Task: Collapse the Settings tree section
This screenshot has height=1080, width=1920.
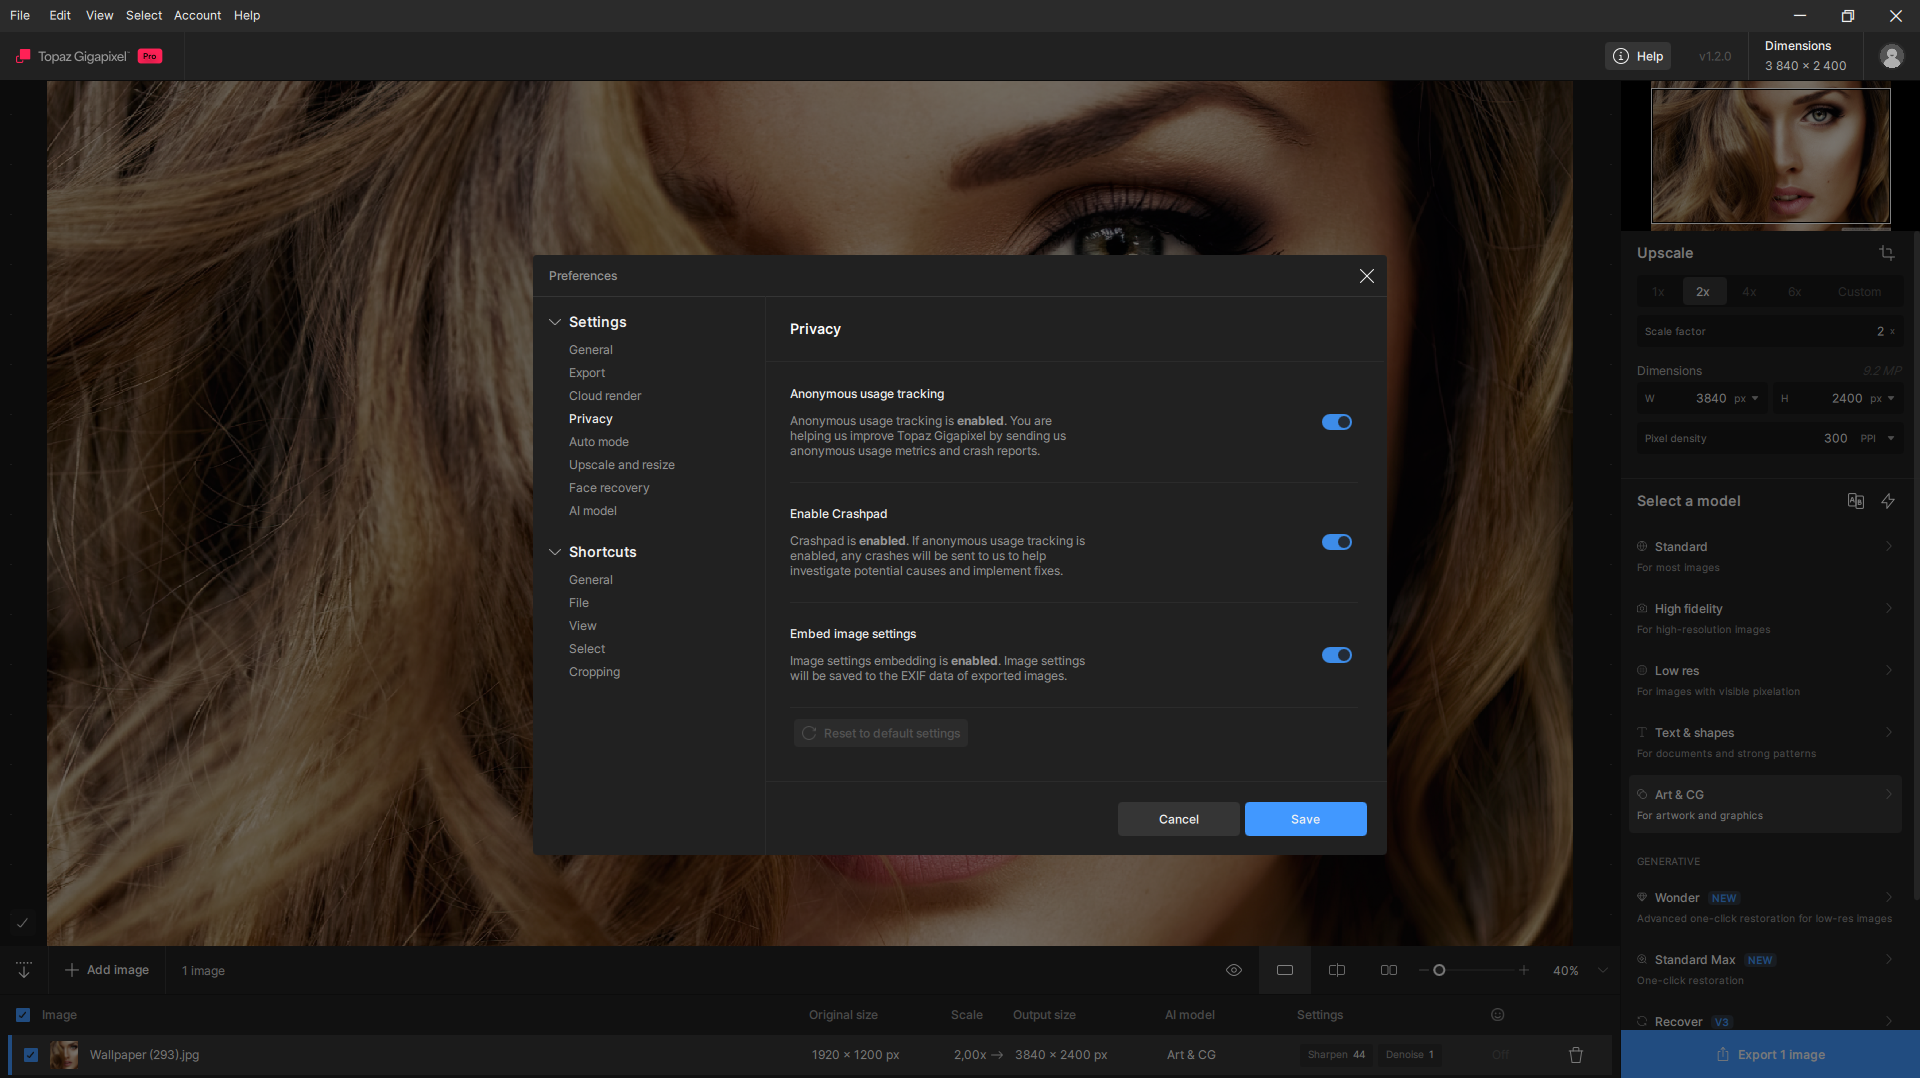Action: (x=555, y=322)
